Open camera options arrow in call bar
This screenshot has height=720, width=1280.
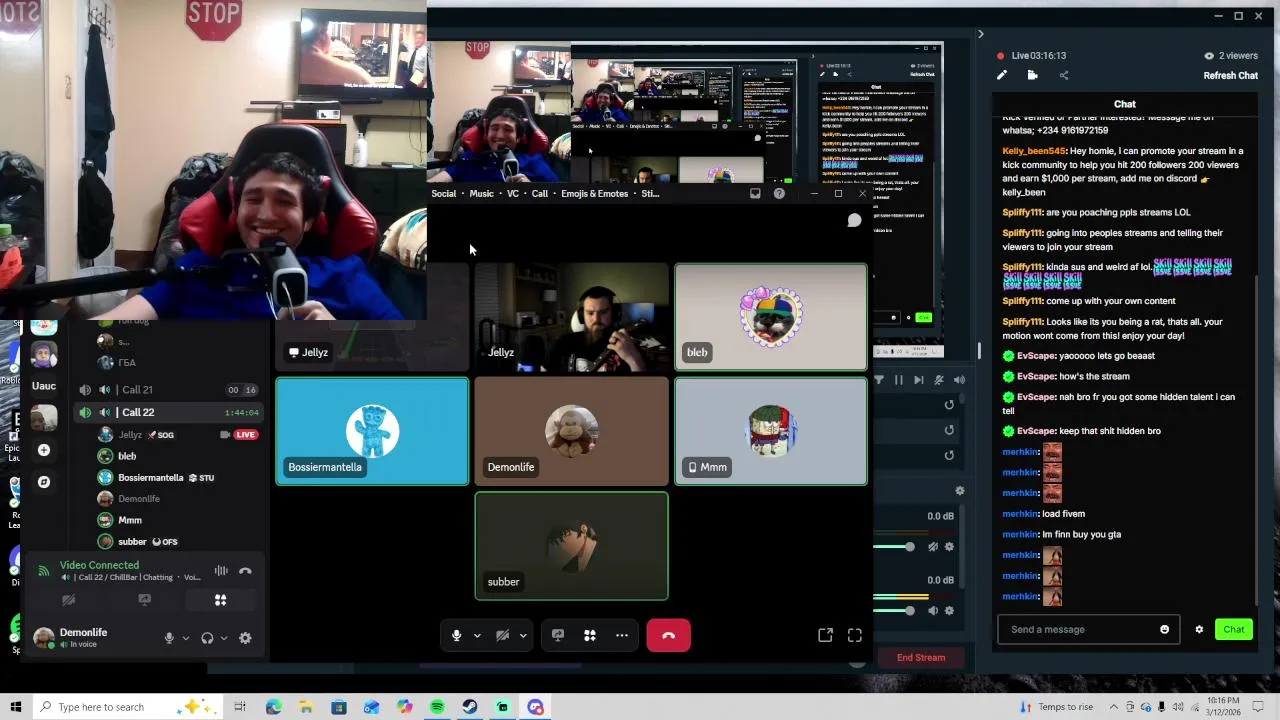[x=523, y=636]
